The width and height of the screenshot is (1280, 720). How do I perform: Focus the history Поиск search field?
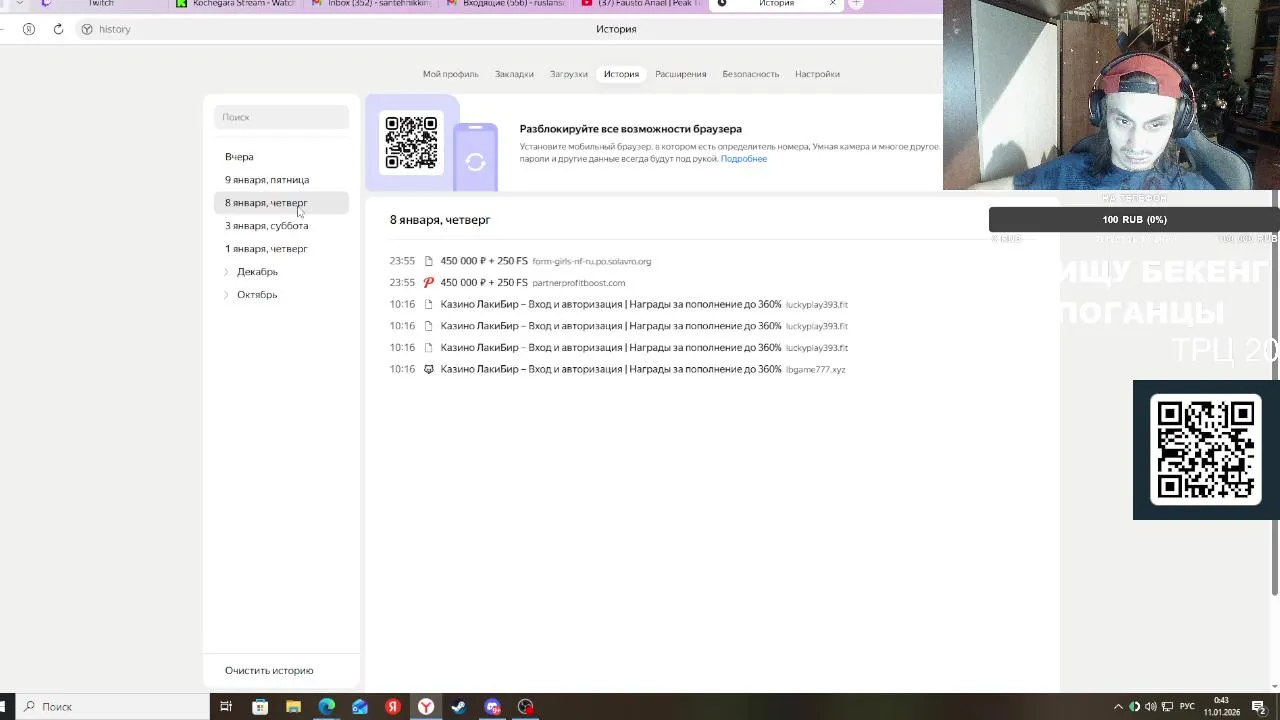pos(281,117)
